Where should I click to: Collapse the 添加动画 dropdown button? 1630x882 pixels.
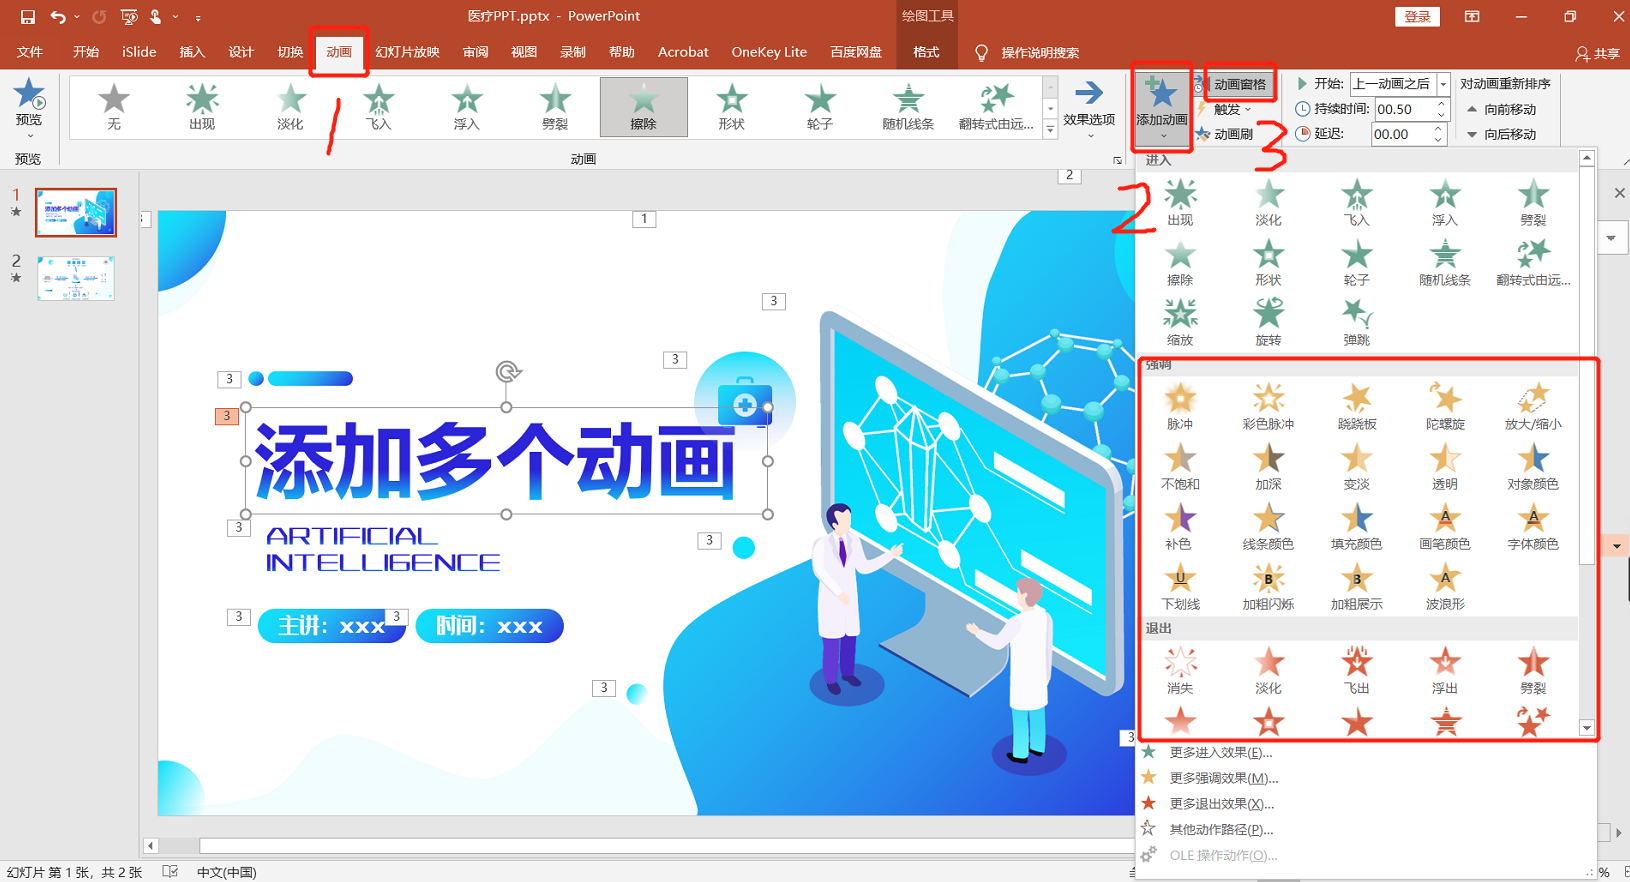pos(1162,108)
